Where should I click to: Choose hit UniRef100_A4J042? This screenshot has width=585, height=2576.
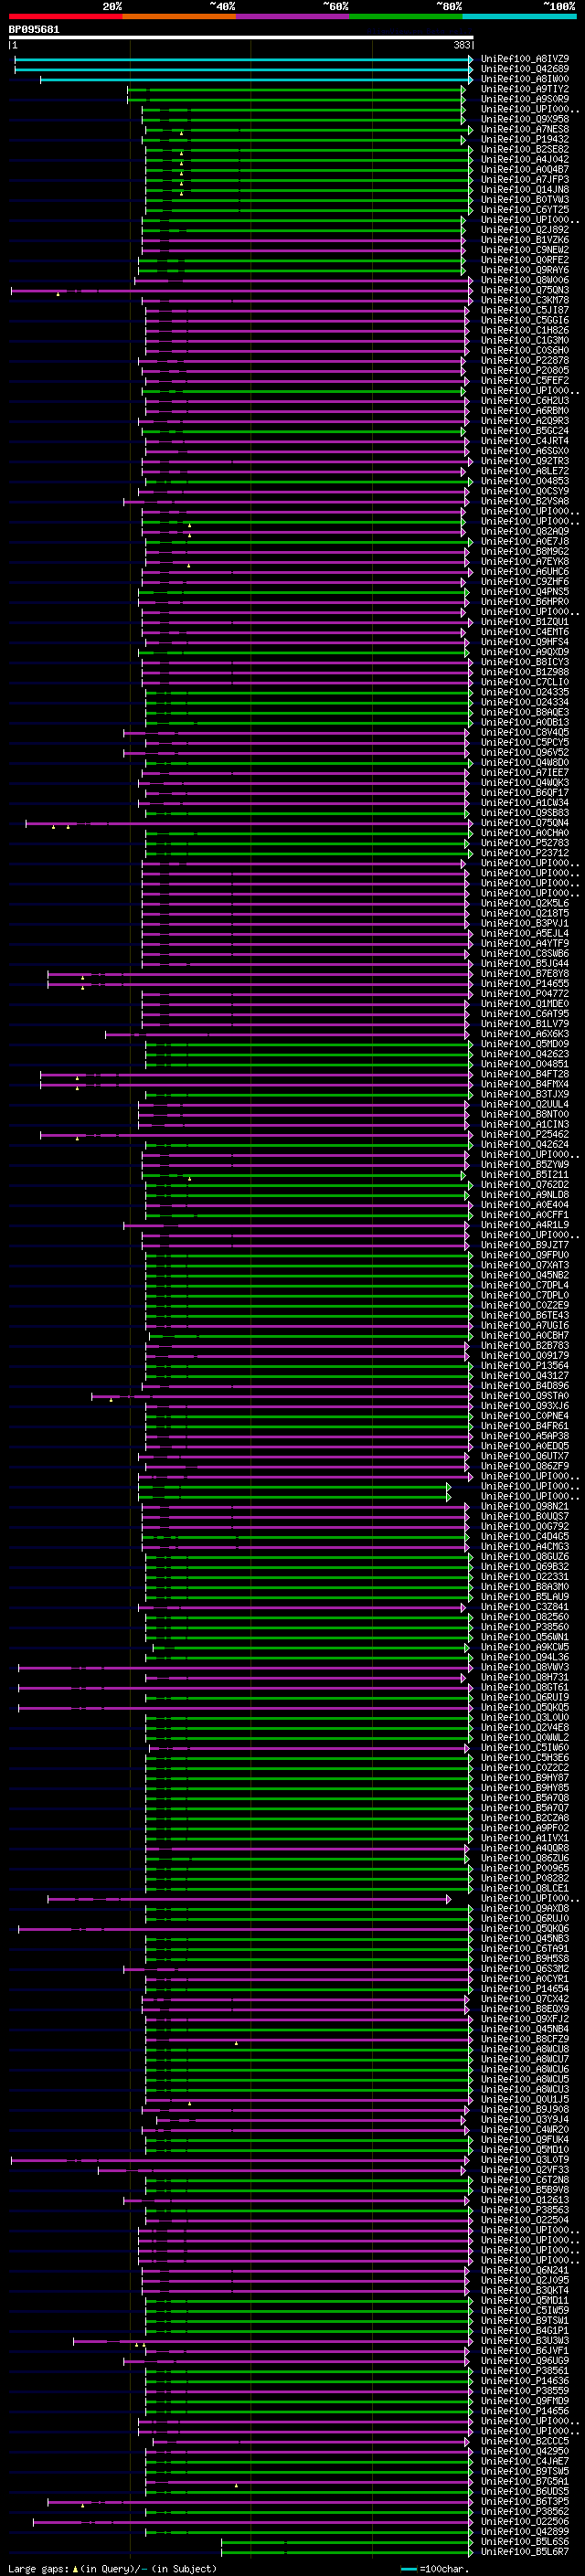pyautogui.click(x=525, y=159)
